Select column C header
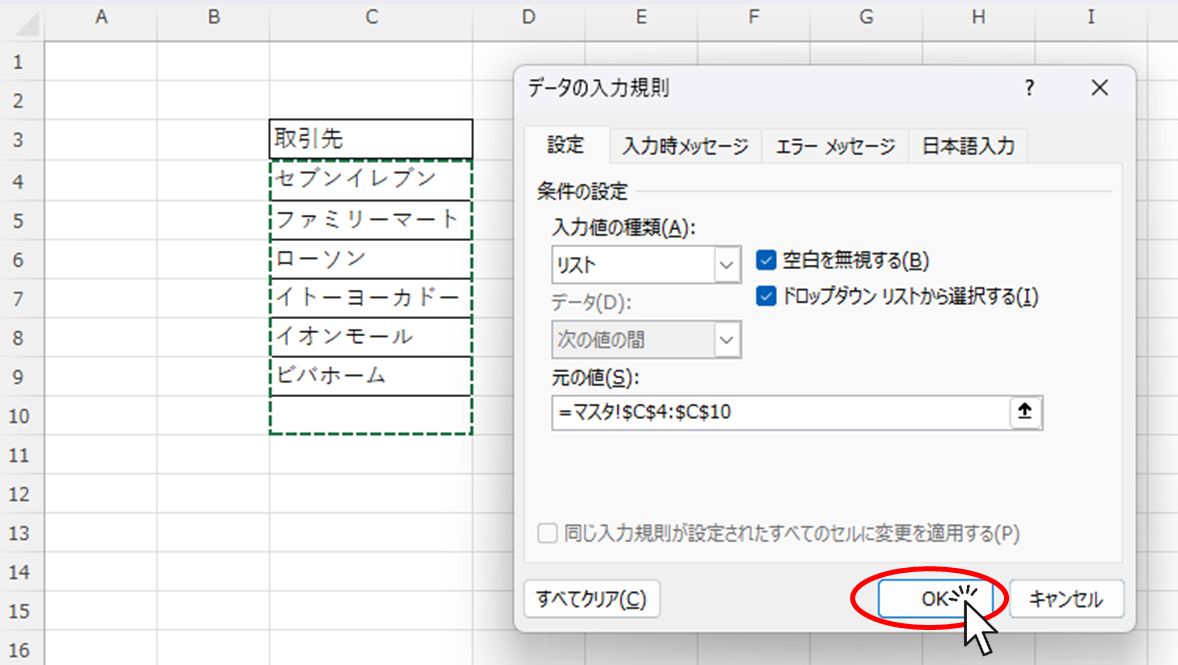The width and height of the screenshot is (1178, 665). [x=371, y=18]
